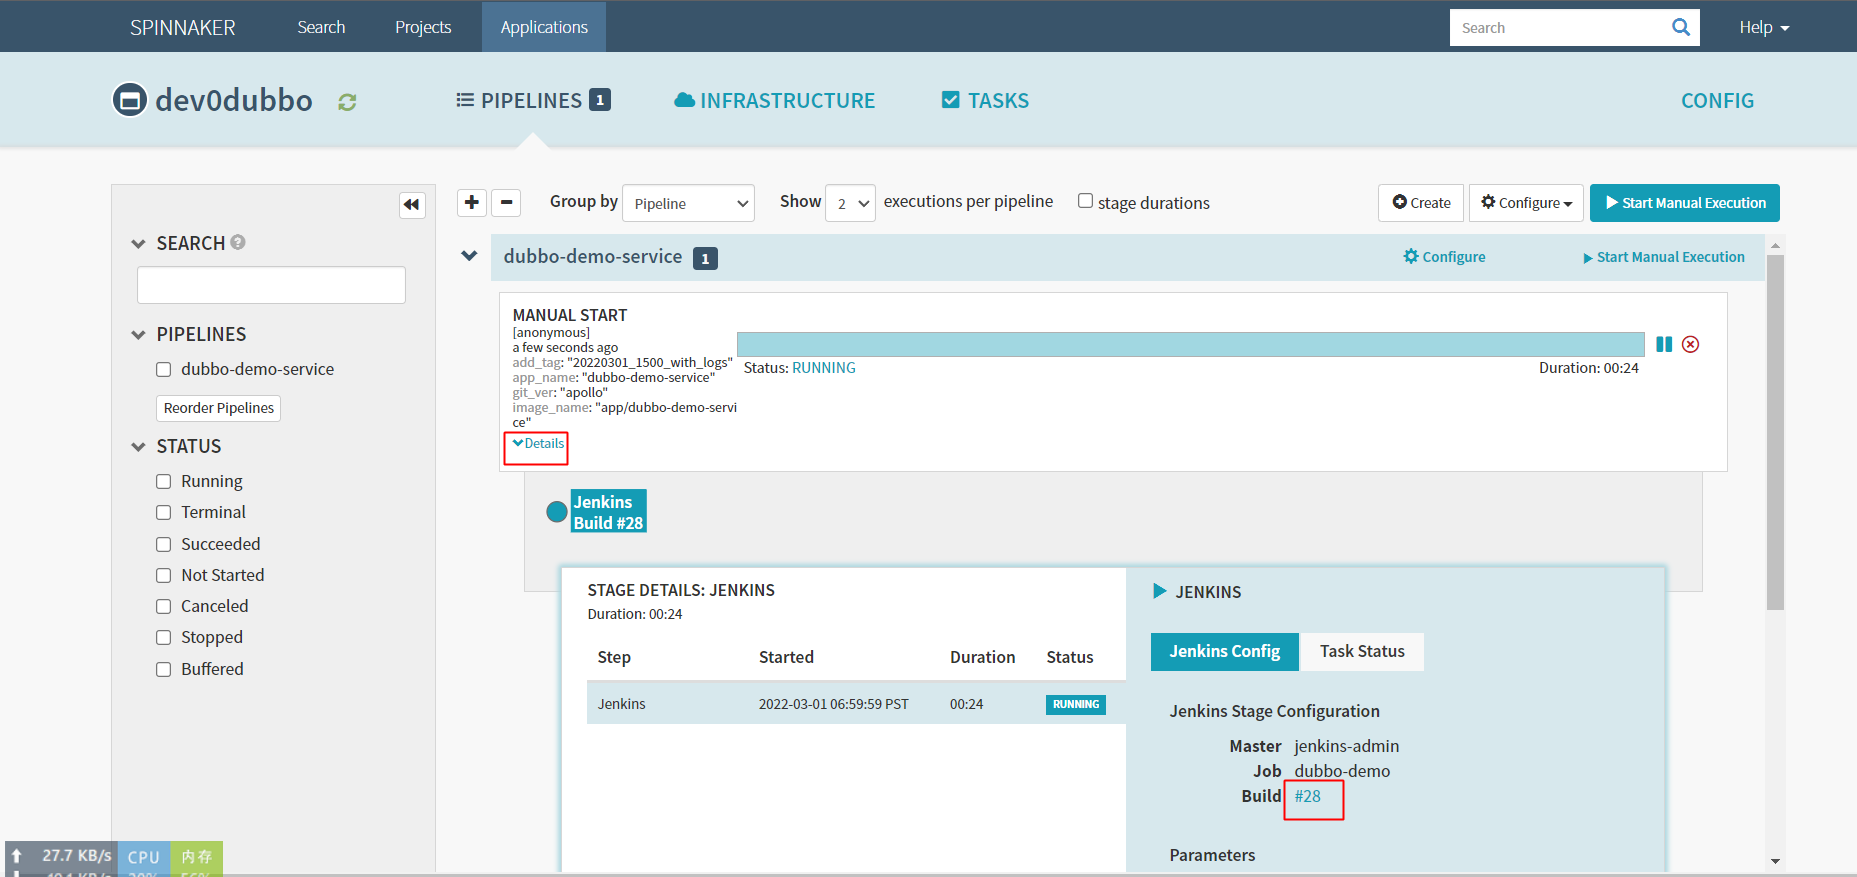
Task: Click the scrollbar up arrow
Action: (x=1775, y=245)
